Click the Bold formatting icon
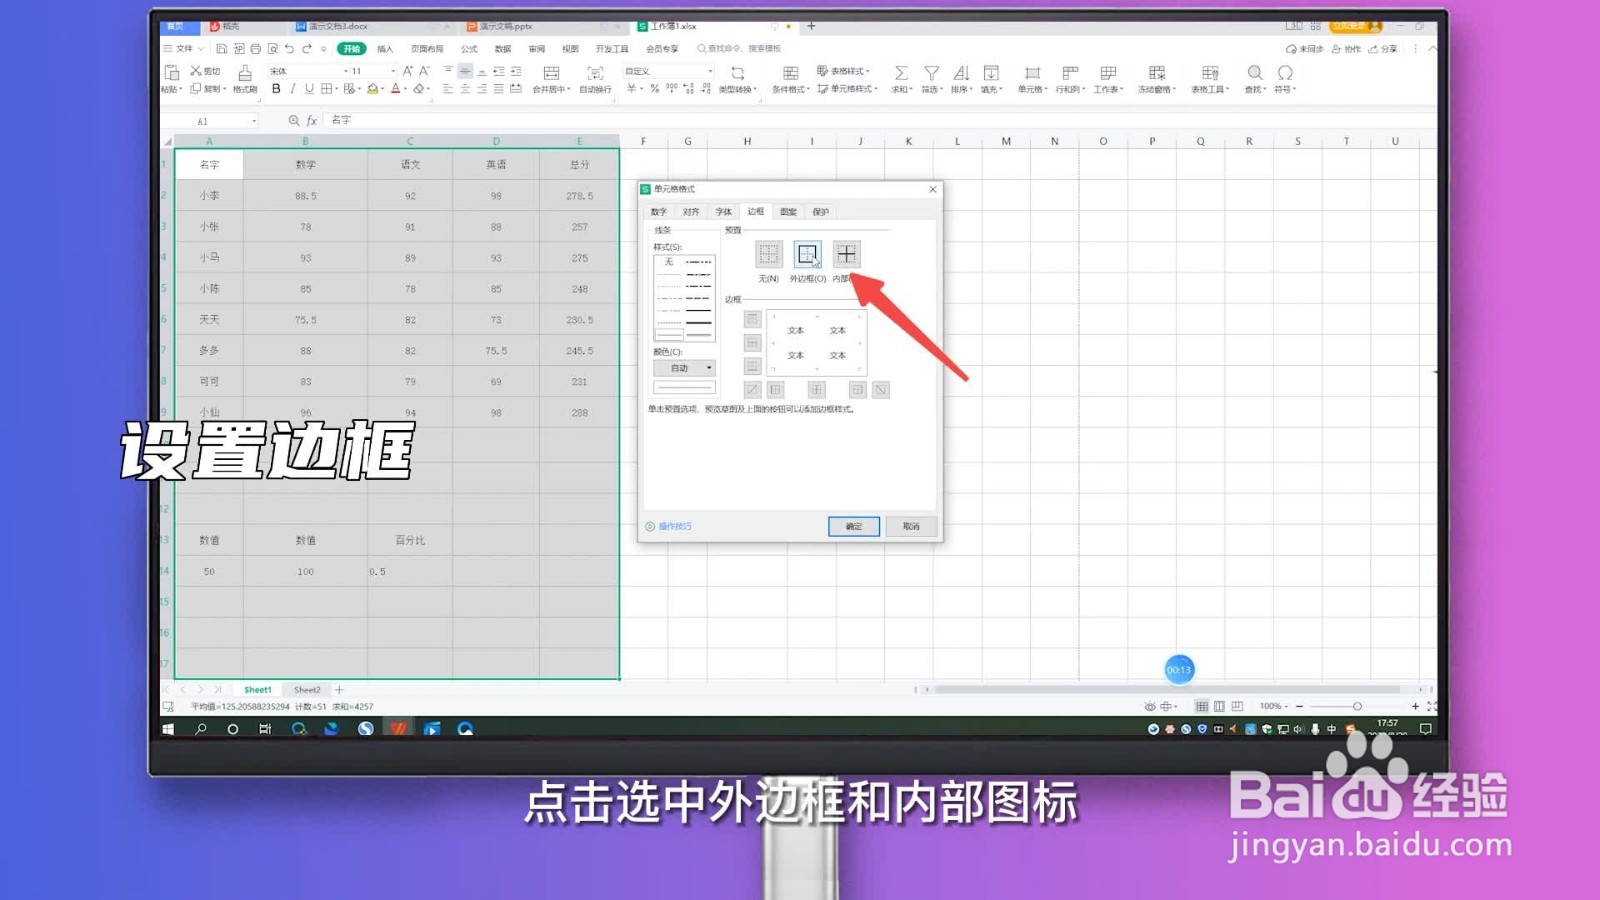Screen dimensions: 1600x900 (276, 89)
